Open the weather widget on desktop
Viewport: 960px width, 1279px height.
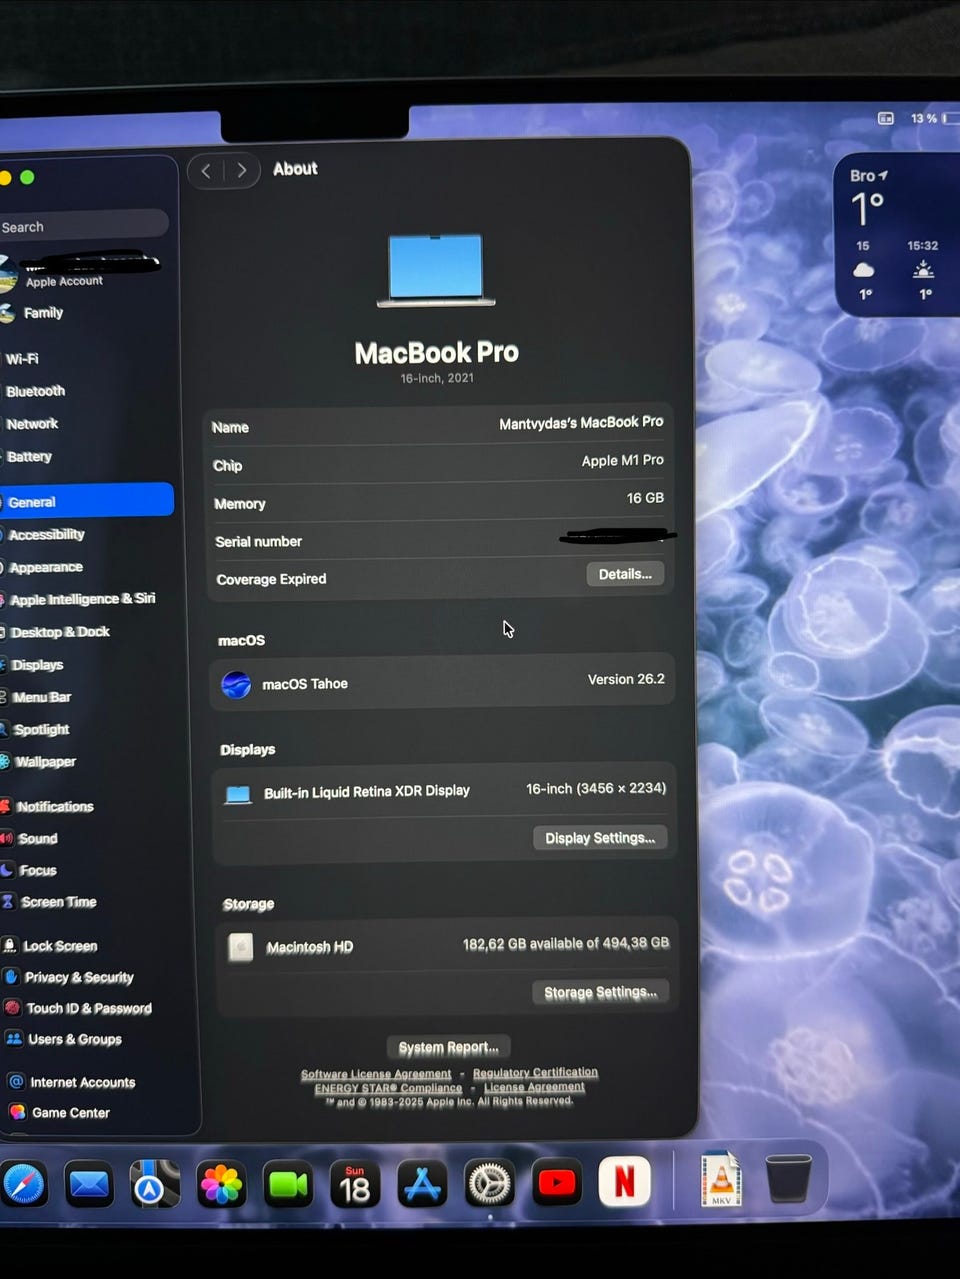point(895,235)
